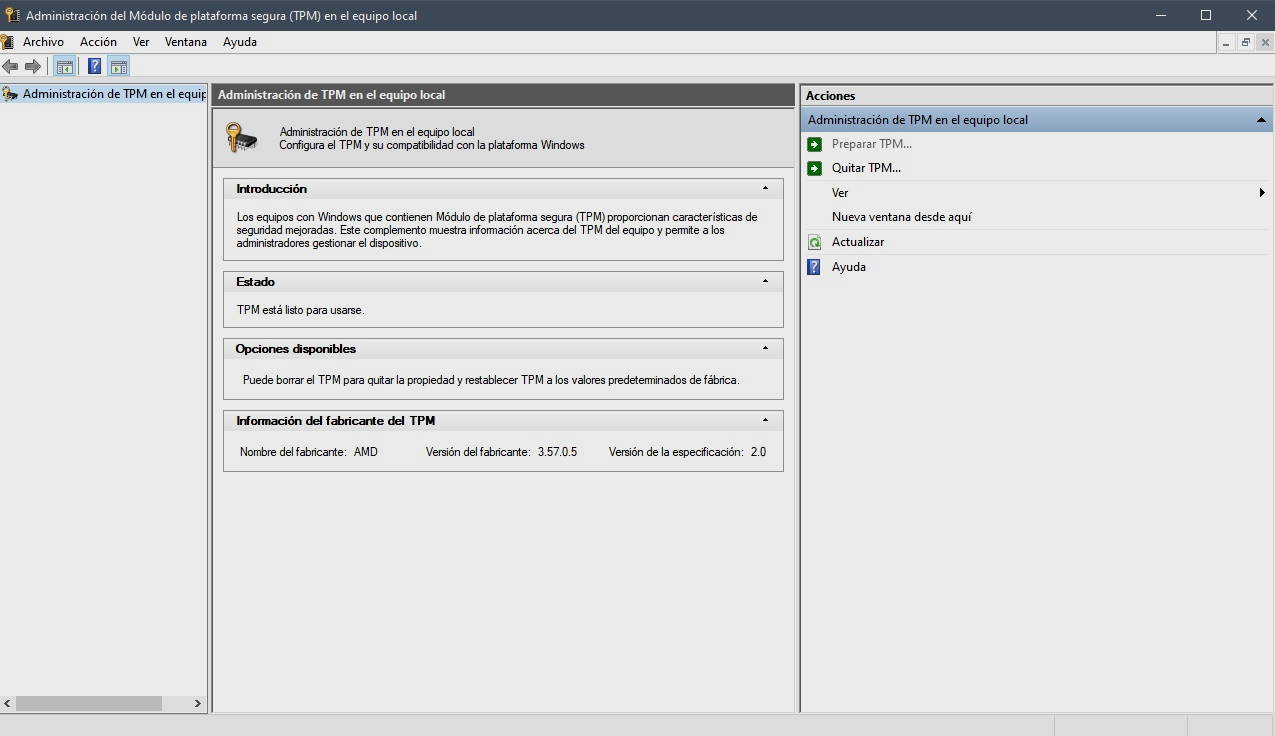Click the Actualizar refresh icon
The height and width of the screenshot is (736, 1275).
[814, 242]
